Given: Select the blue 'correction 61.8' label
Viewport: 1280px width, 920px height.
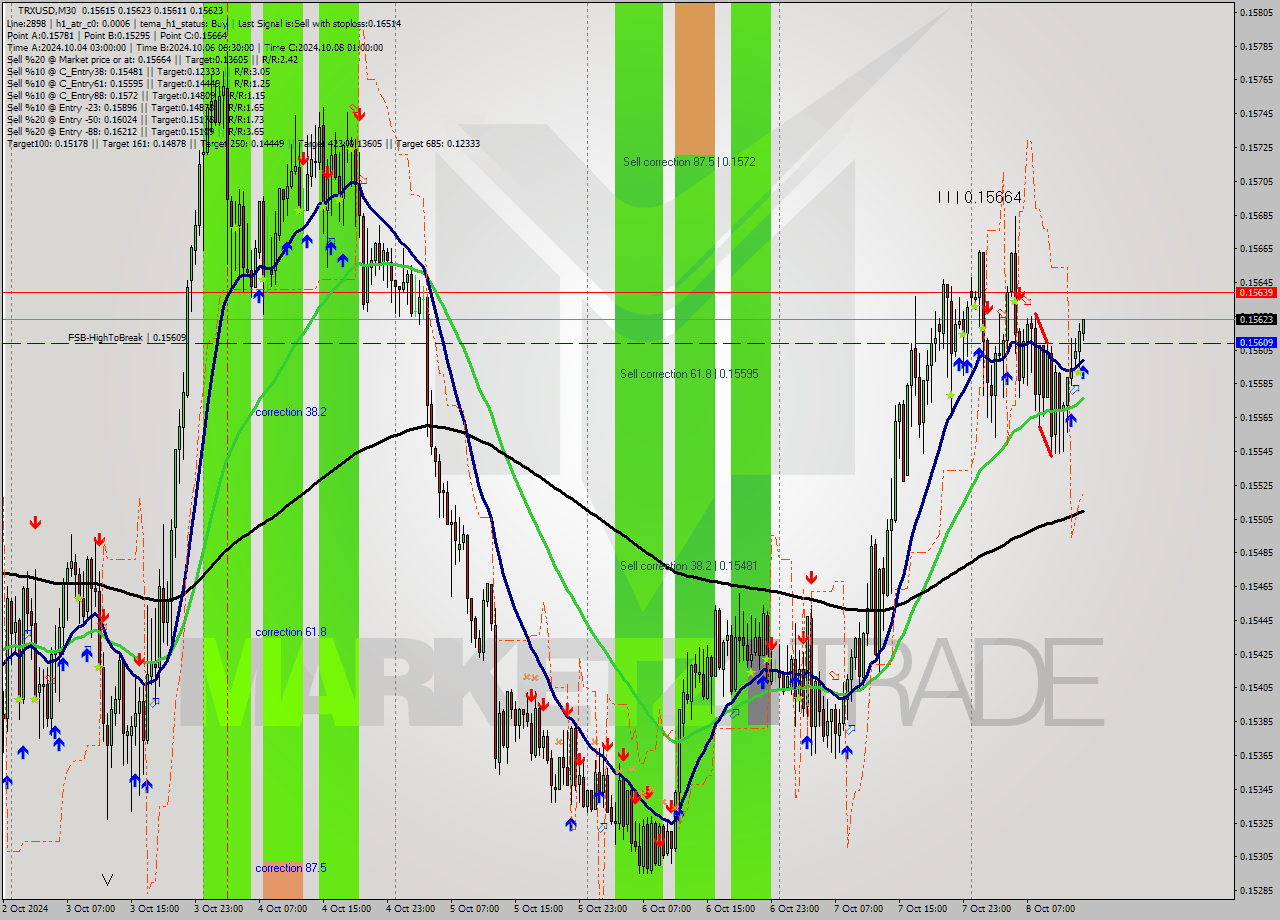Looking at the screenshot, I should coord(290,631).
